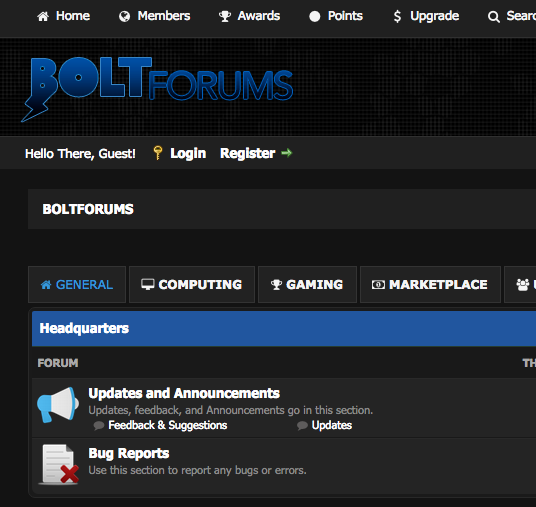This screenshot has width=536, height=507.
Task: Open Feedback & Suggestions subforum
Action: click(x=168, y=425)
